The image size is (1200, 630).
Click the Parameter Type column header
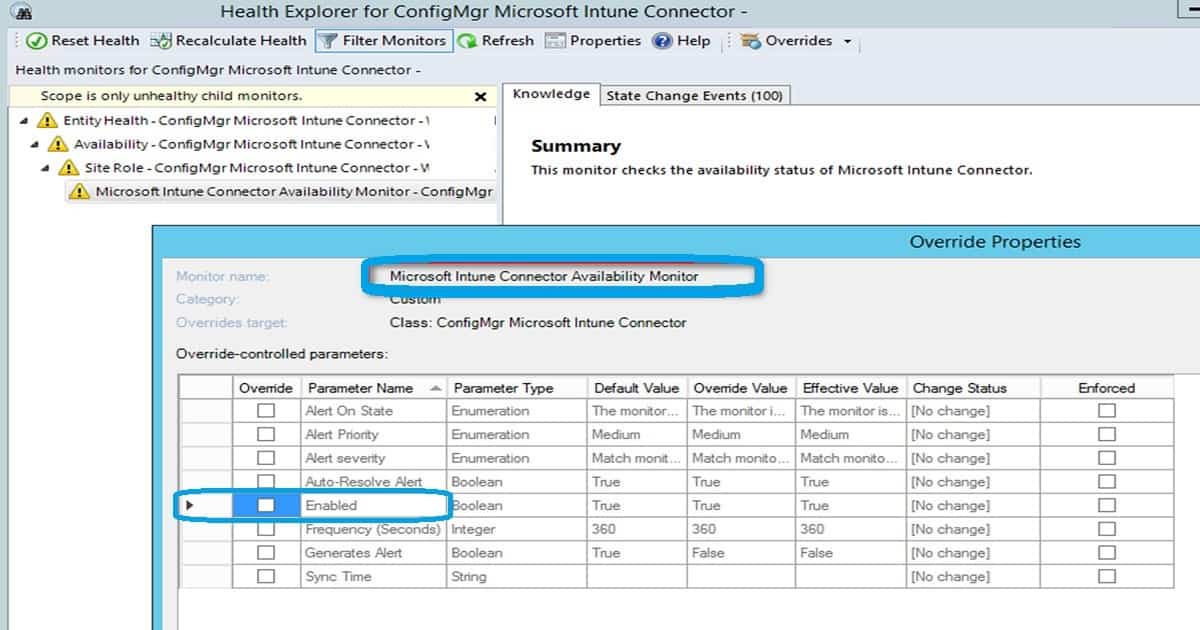[x=516, y=388]
